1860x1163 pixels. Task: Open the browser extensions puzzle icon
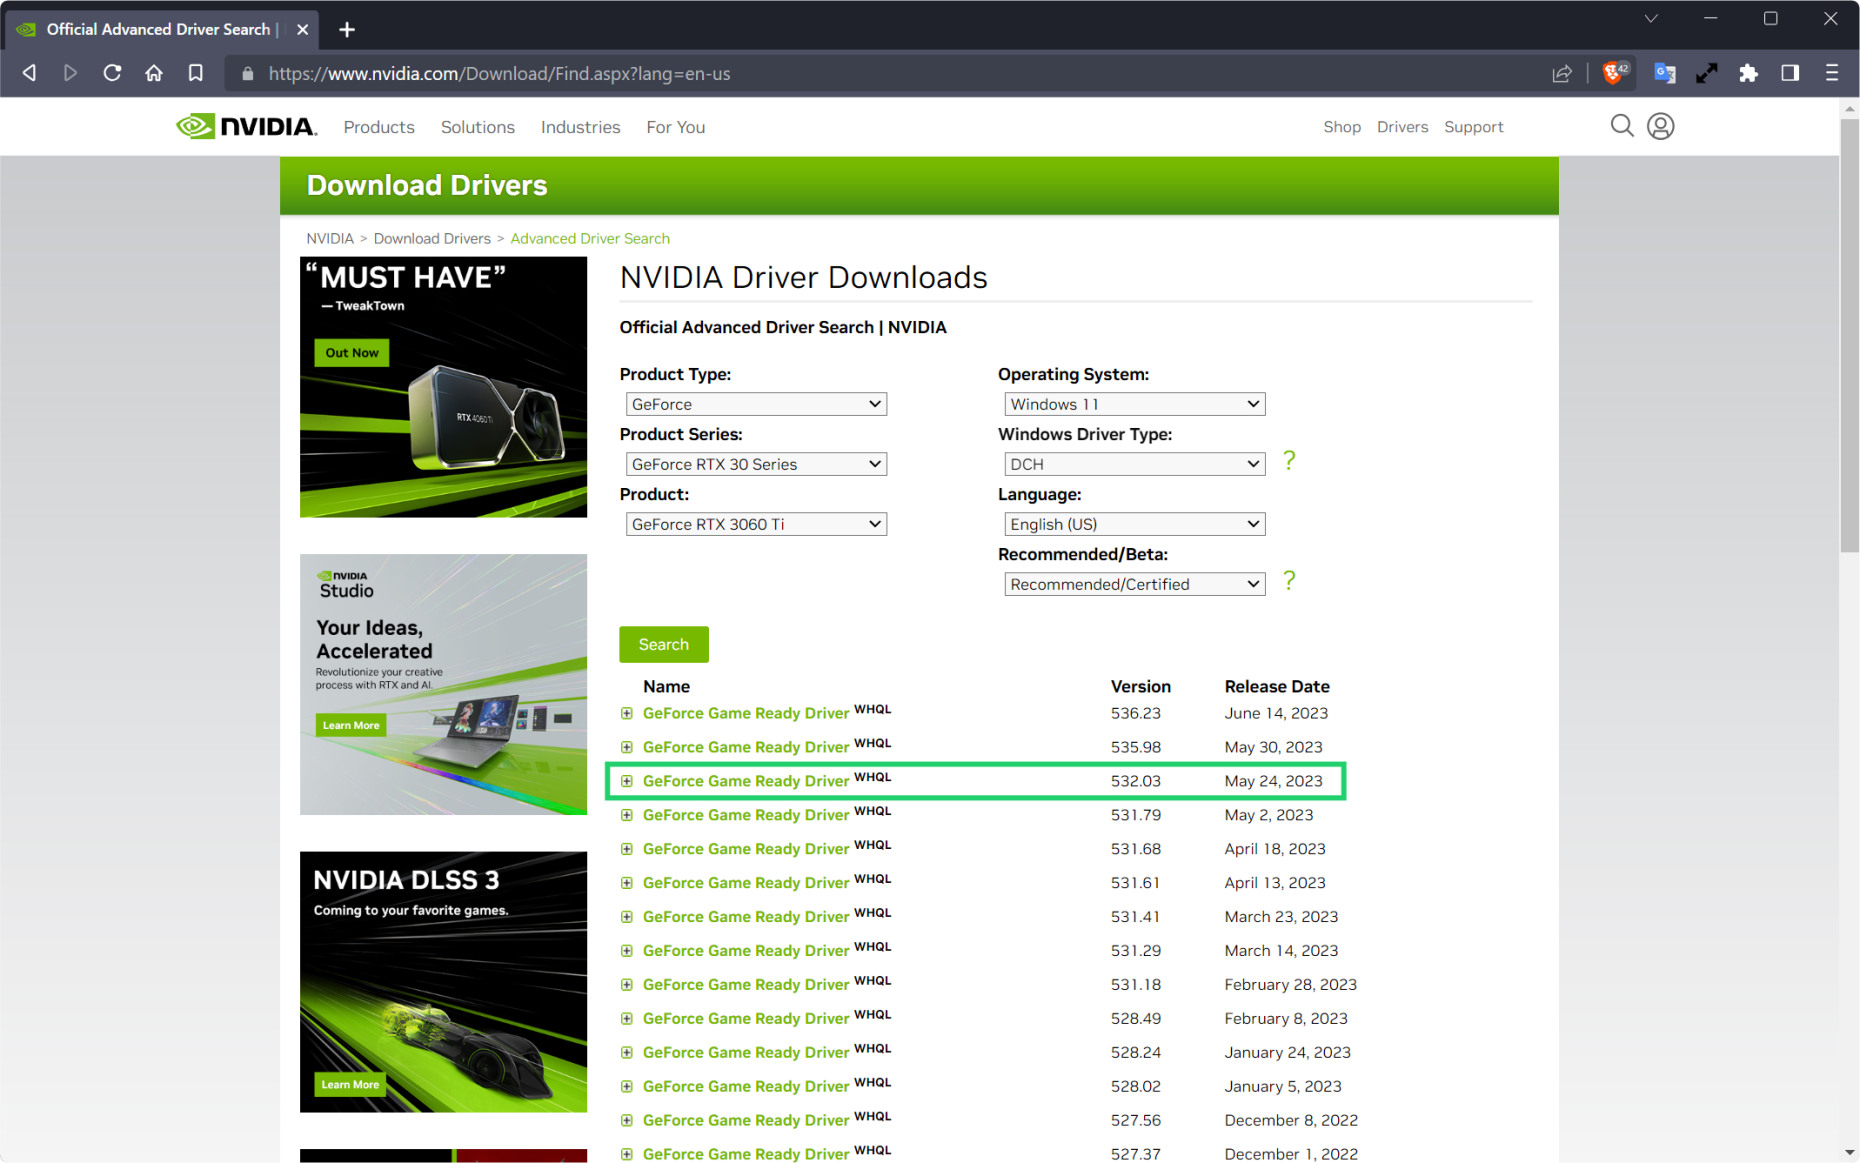pyautogui.click(x=1748, y=73)
